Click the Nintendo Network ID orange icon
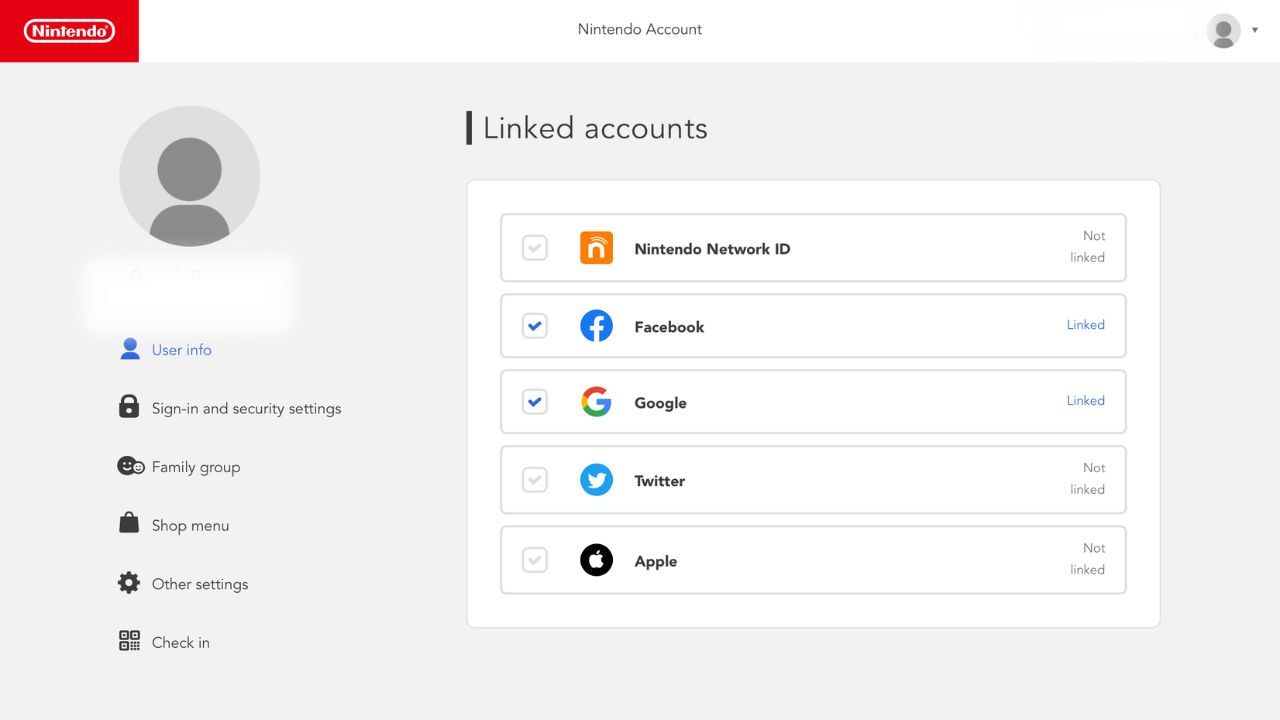 596,248
